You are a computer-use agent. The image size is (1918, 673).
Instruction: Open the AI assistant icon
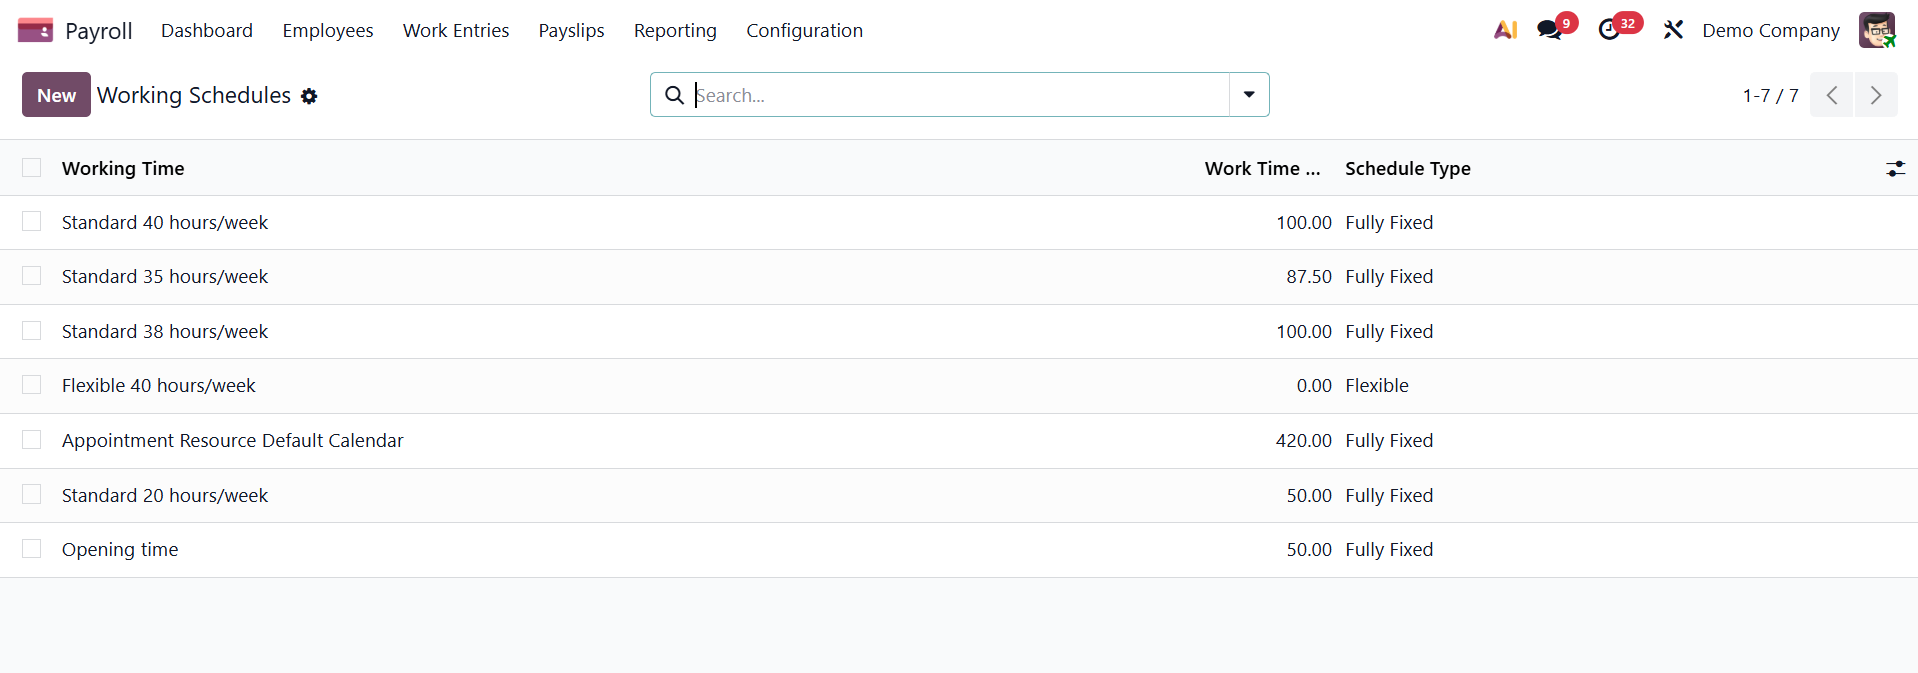click(x=1505, y=30)
